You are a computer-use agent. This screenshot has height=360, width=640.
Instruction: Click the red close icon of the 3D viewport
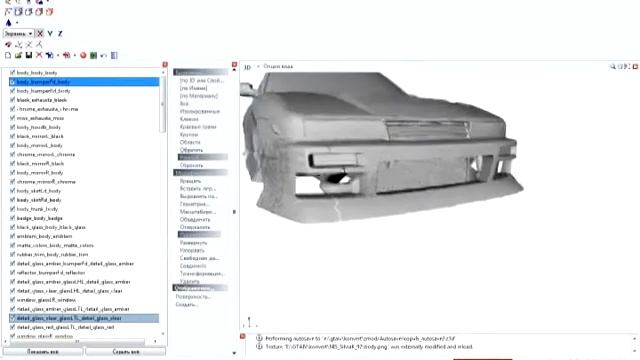pyautogui.click(x=636, y=66)
